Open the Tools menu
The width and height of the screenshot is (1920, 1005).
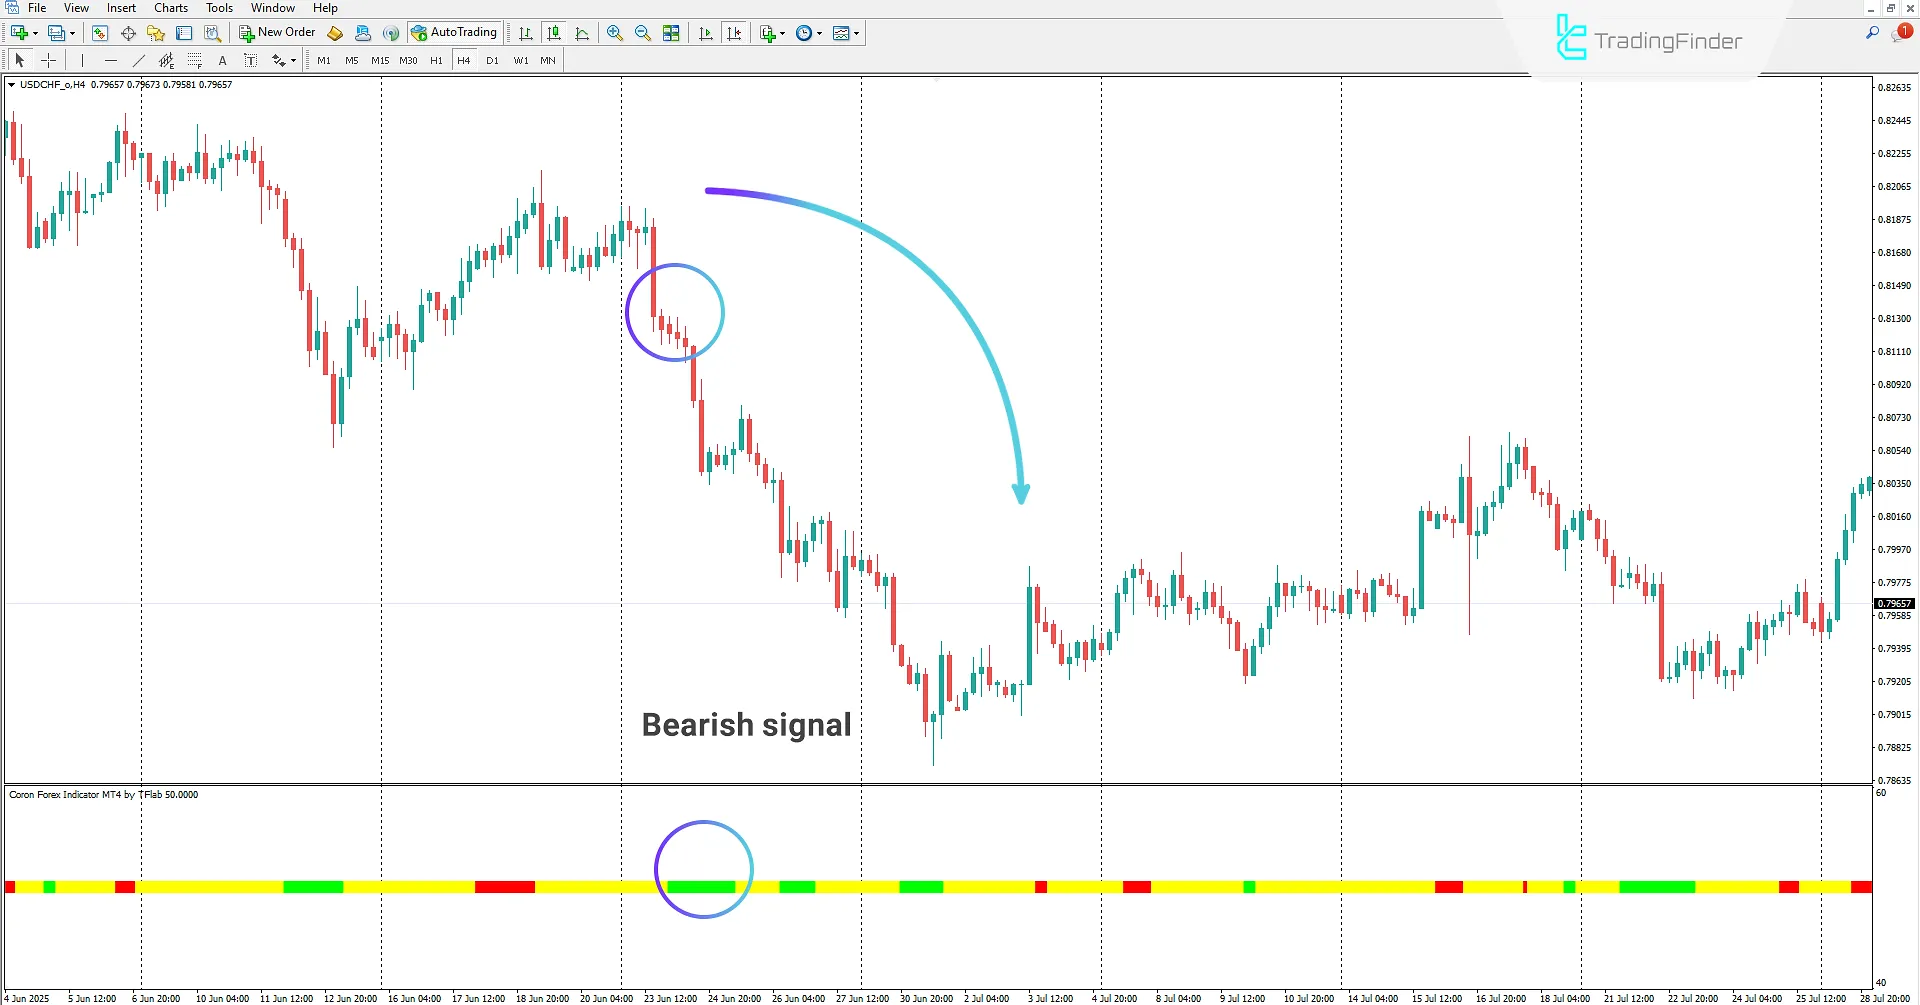point(219,8)
